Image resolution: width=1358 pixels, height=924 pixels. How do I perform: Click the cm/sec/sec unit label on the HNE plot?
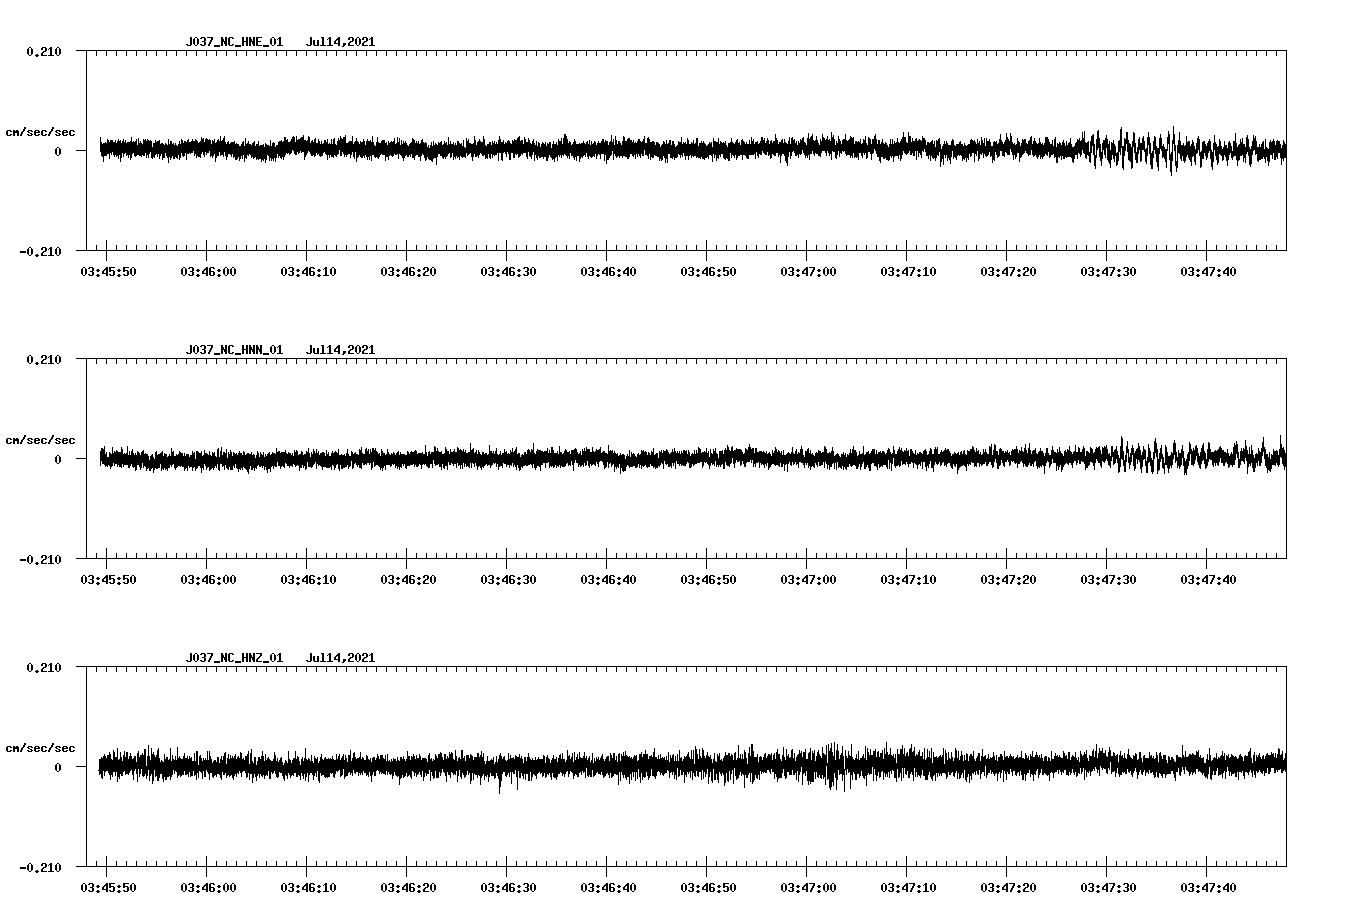(x=40, y=132)
